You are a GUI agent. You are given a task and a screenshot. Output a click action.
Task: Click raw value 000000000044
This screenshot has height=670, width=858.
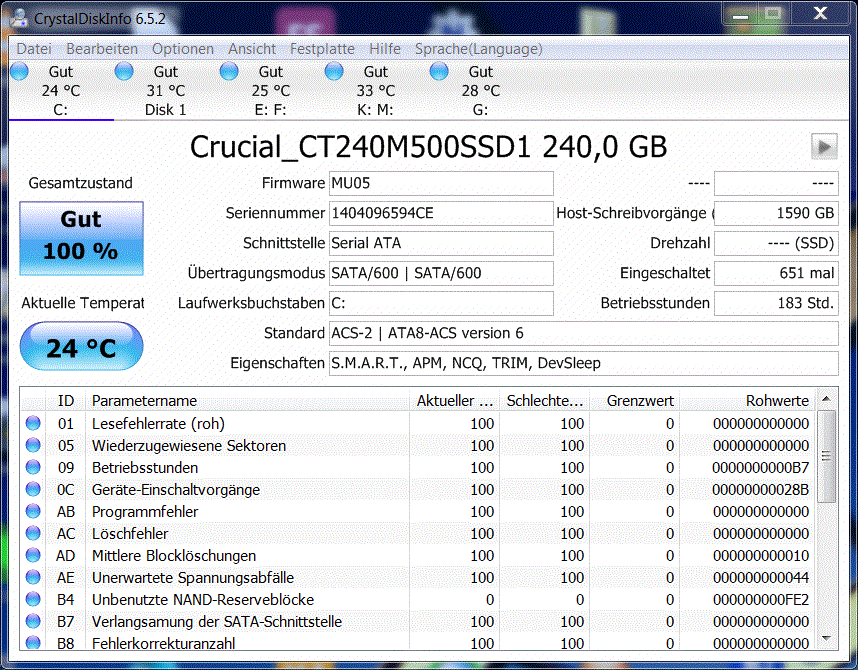(761, 577)
